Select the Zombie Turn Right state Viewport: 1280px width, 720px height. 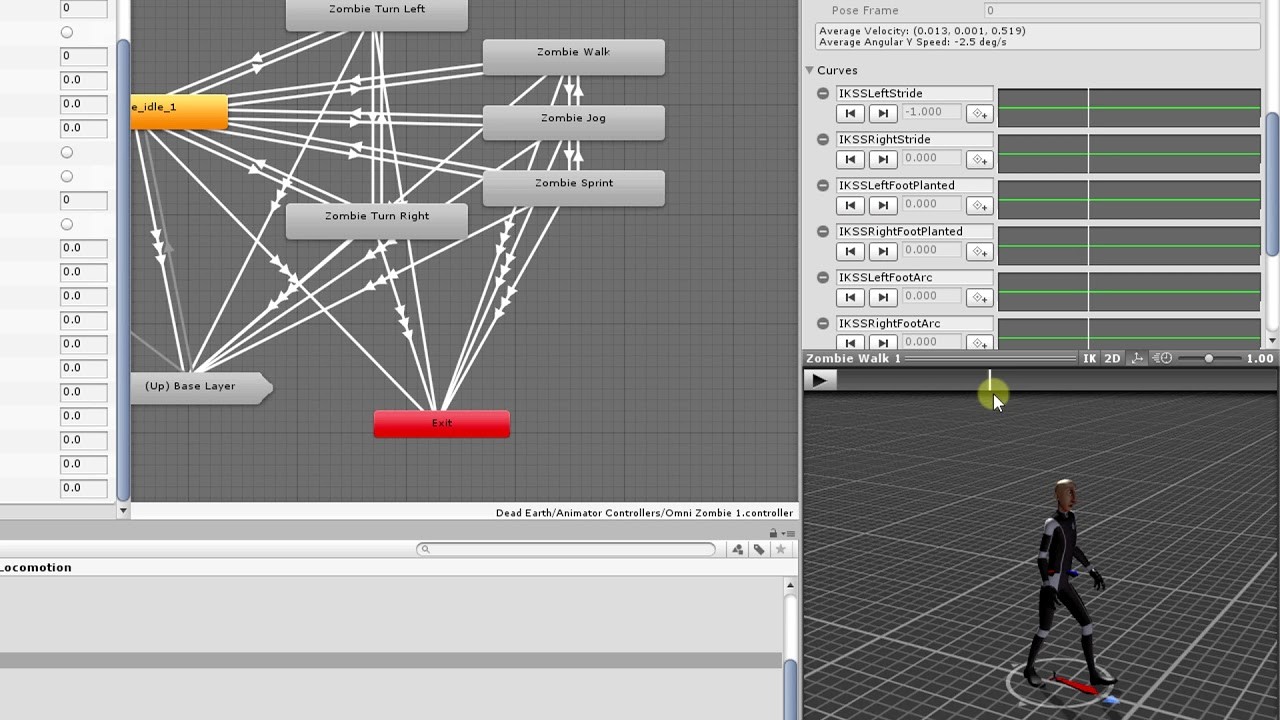[x=377, y=221]
